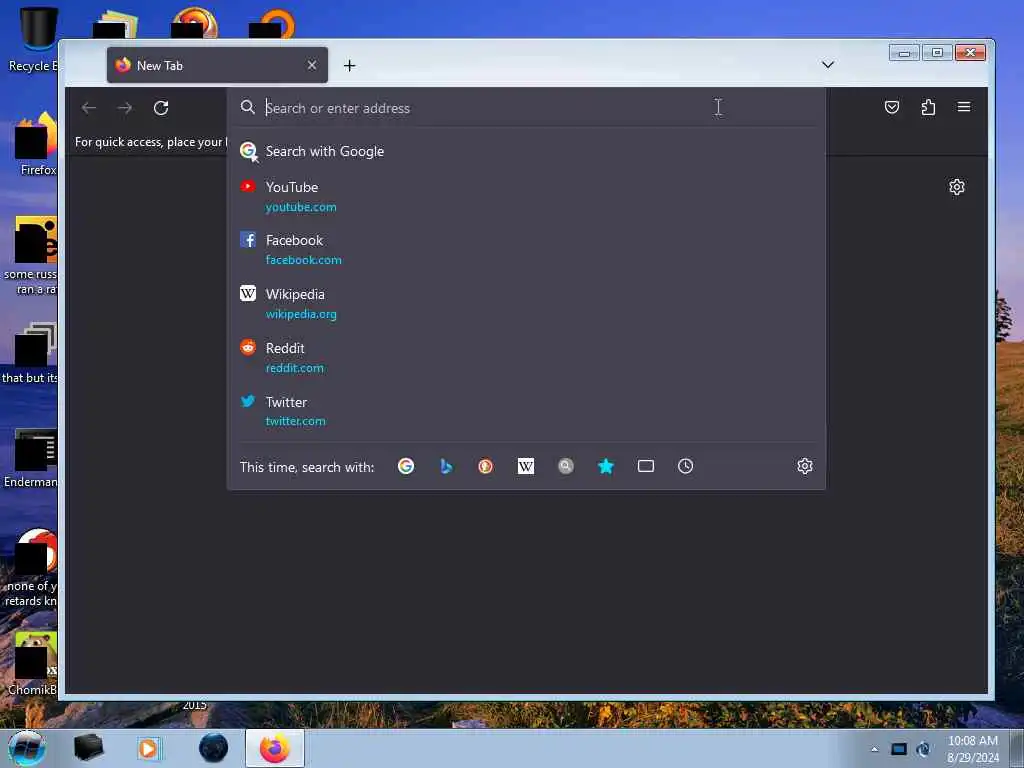The image size is (1024, 768).
Task: Open the Windows Start orb
Action: click(27, 748)
